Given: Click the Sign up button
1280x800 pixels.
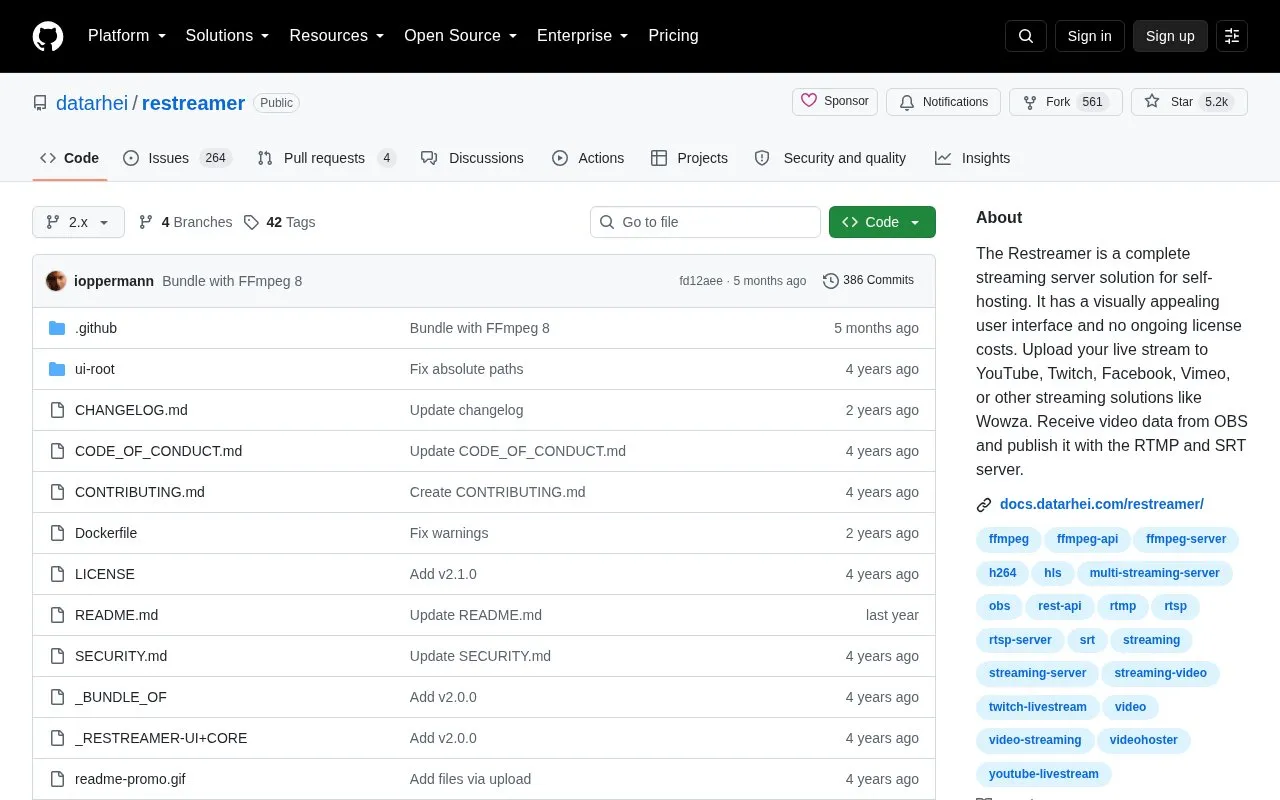Looking at the screenshot, I should click(1170, 36).
